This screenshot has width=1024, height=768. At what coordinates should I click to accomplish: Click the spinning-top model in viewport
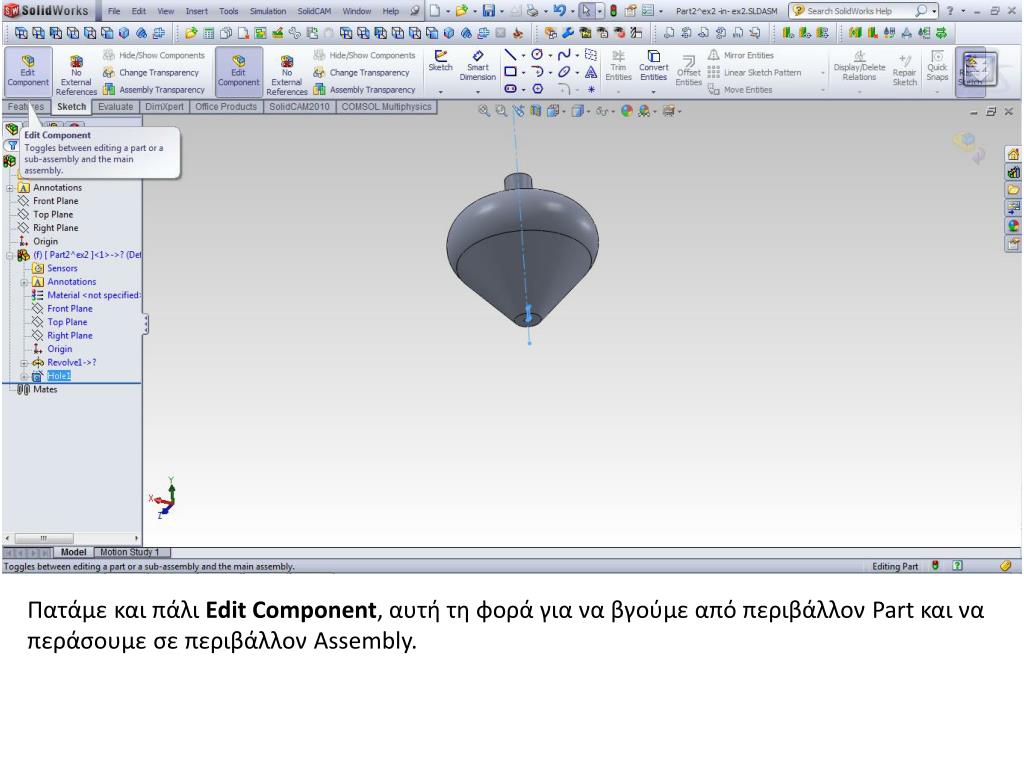(x=522, y=248)
